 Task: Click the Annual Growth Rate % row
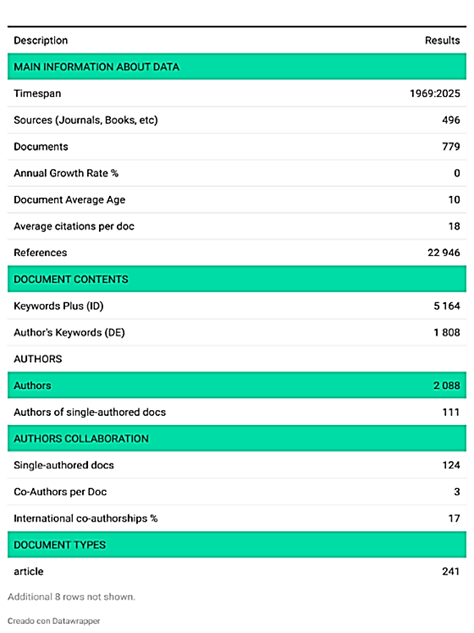tap(237, 173)
